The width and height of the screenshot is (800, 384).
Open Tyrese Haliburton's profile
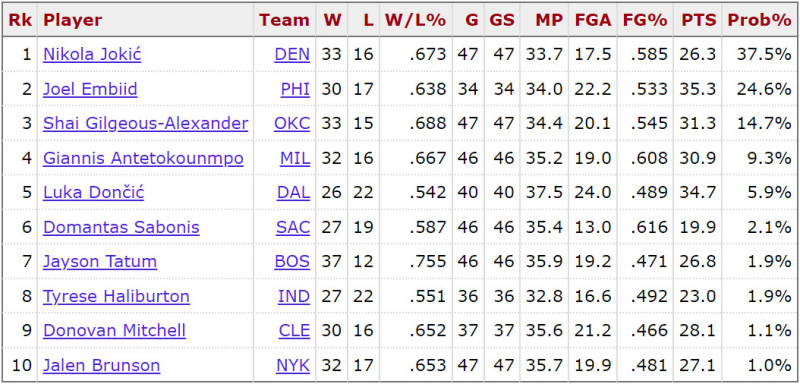(x=116, y=296)
